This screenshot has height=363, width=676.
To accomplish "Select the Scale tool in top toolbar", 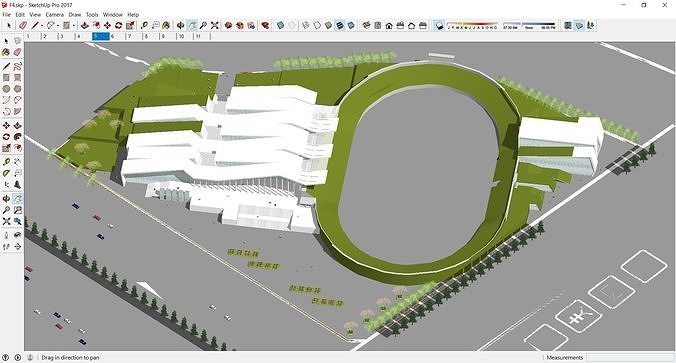I will coord(130,26).
